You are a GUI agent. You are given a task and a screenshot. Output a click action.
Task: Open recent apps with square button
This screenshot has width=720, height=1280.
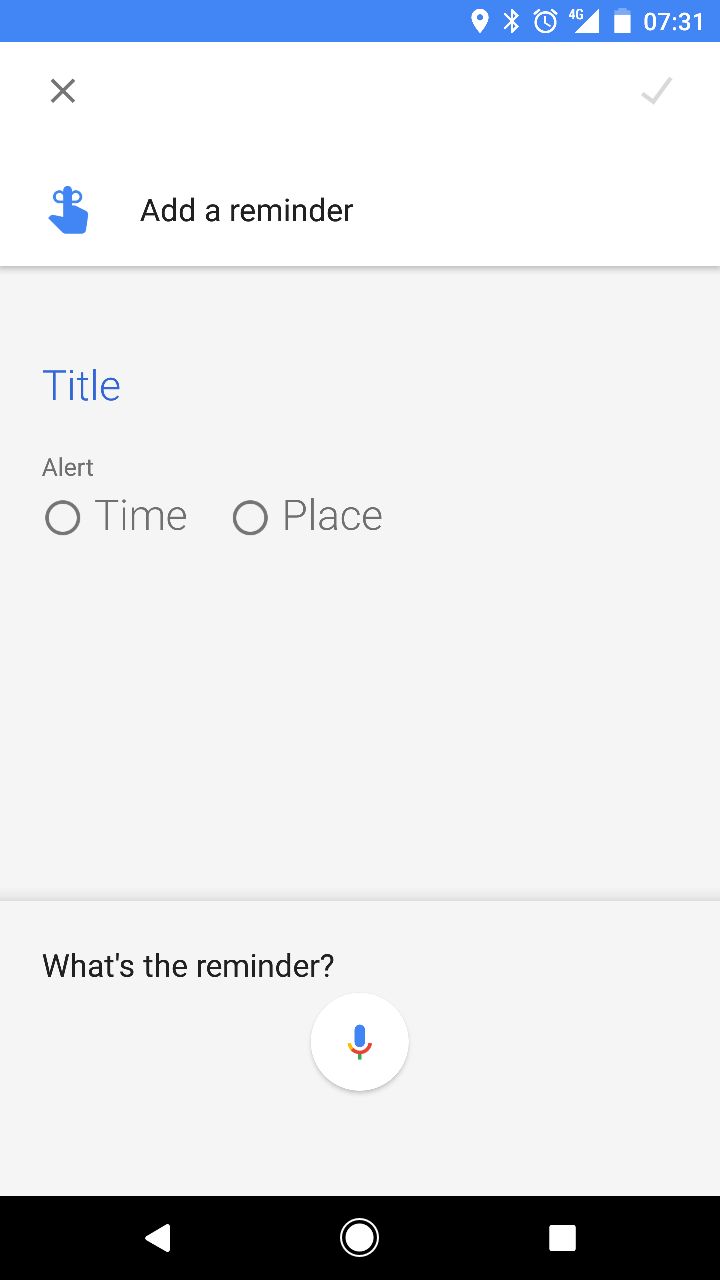[x=562, y=1238]
